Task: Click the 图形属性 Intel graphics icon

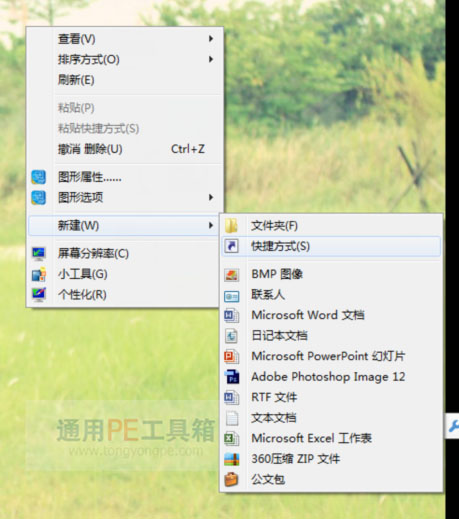Action: click(39, 177)
